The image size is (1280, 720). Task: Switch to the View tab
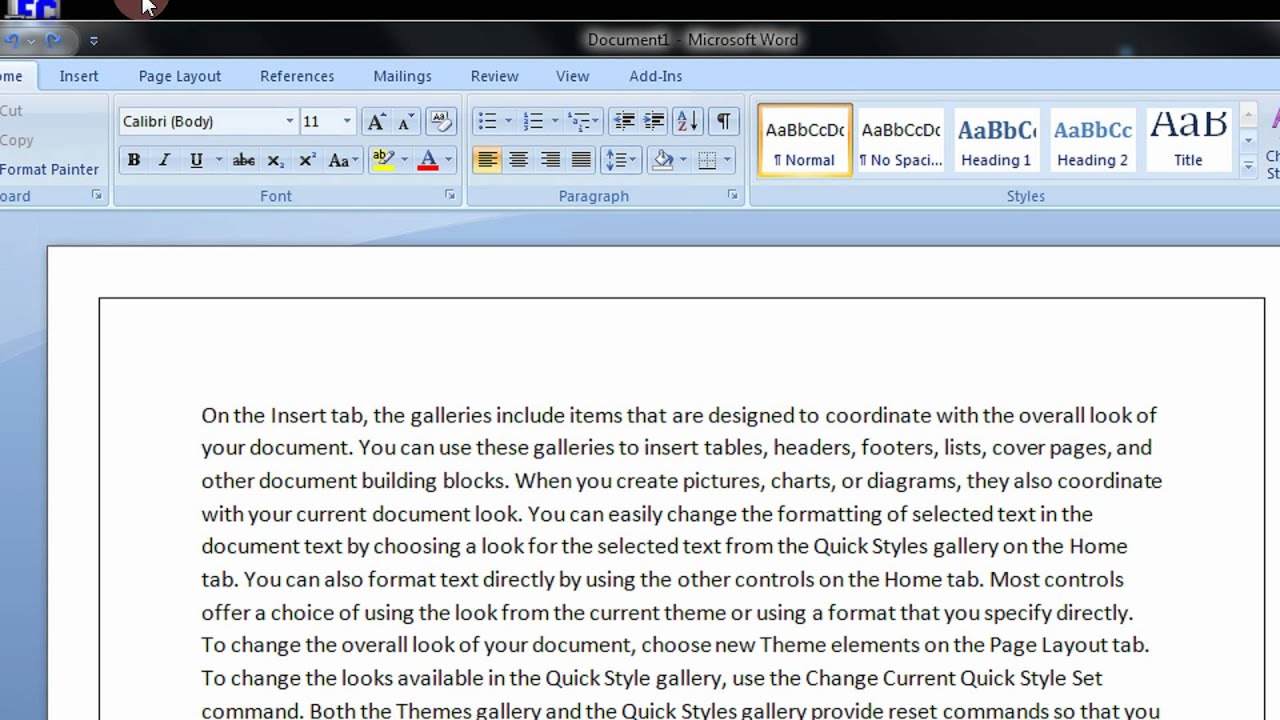[573, 76]
